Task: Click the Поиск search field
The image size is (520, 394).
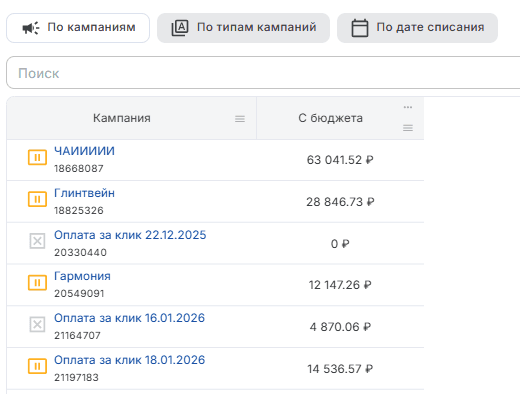Action: click(263, 73)
